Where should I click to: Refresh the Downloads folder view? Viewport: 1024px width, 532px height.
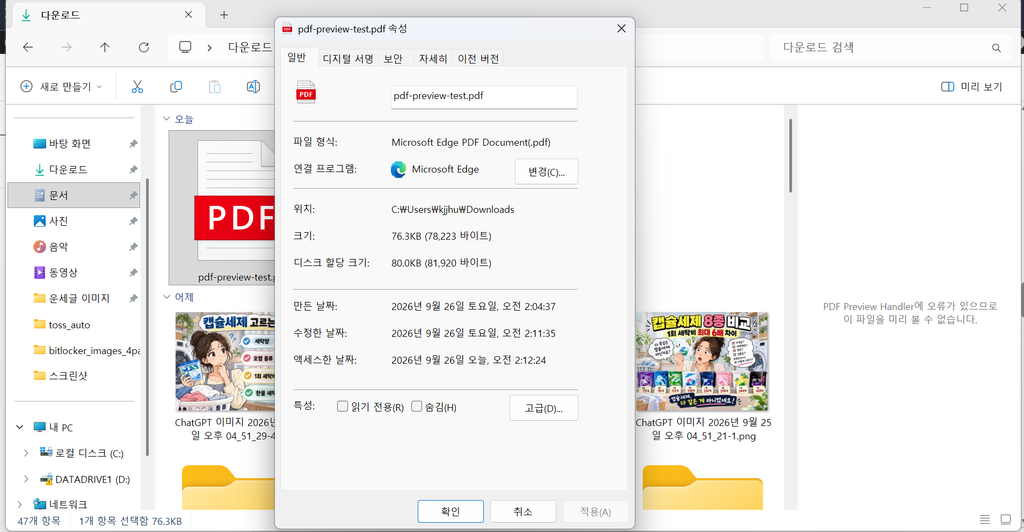click(x=144, y=47)
